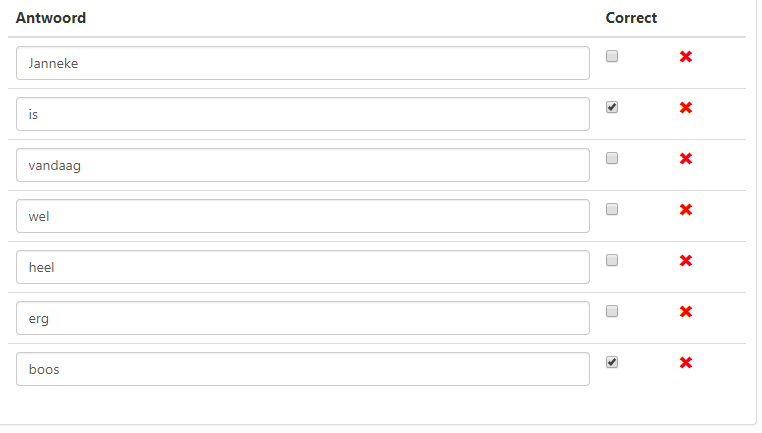Remove the 'is' answer with red X

click(686, 108)
